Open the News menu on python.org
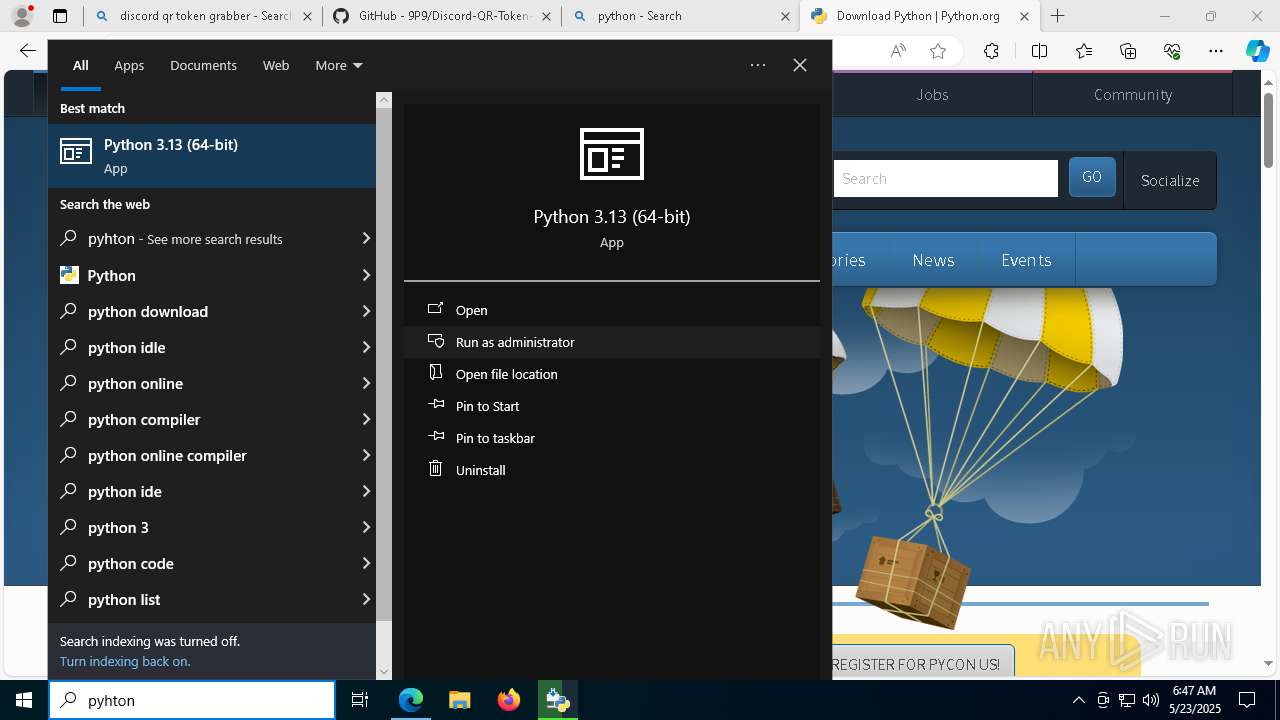 click(933, 260)
